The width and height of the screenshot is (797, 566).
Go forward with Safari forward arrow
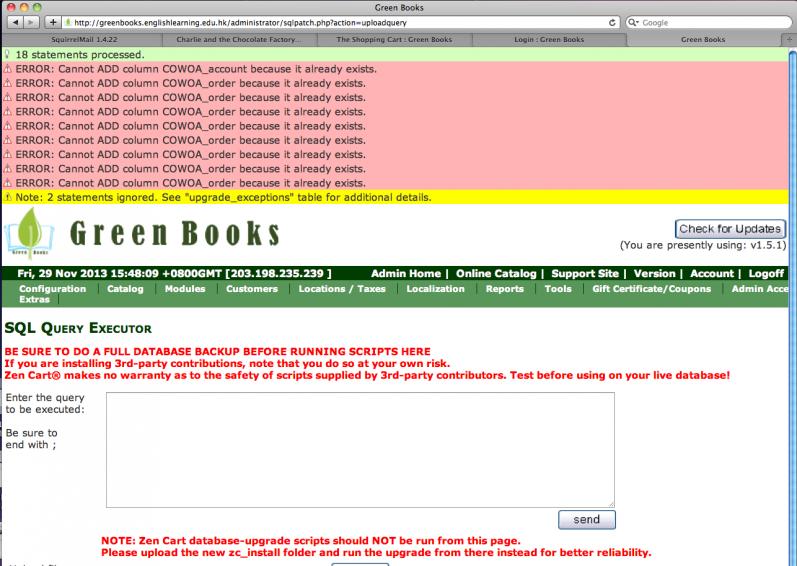pos(31,22)
